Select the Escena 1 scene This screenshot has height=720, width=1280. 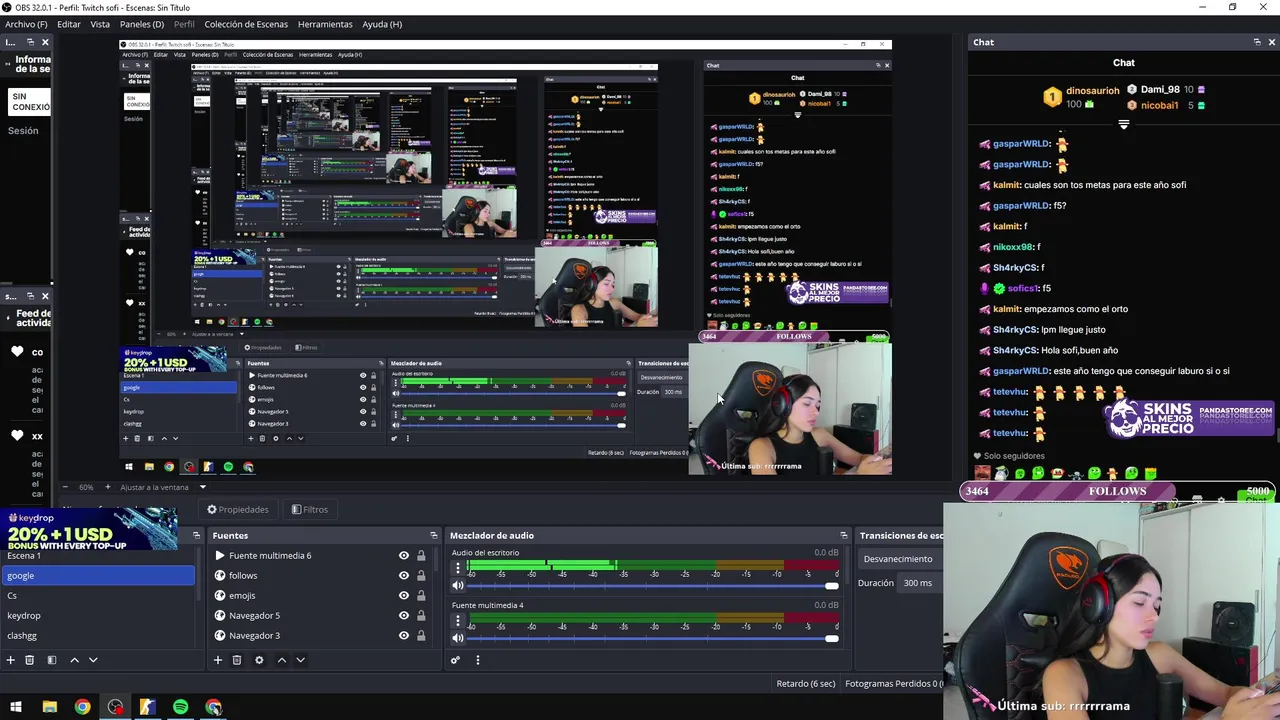click(x=97, y=556)
